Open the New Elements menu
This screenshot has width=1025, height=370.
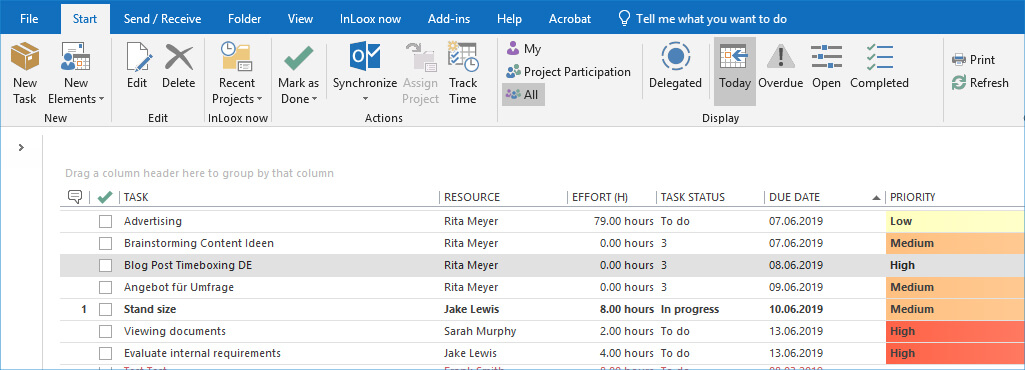click(x=76, y=73)
